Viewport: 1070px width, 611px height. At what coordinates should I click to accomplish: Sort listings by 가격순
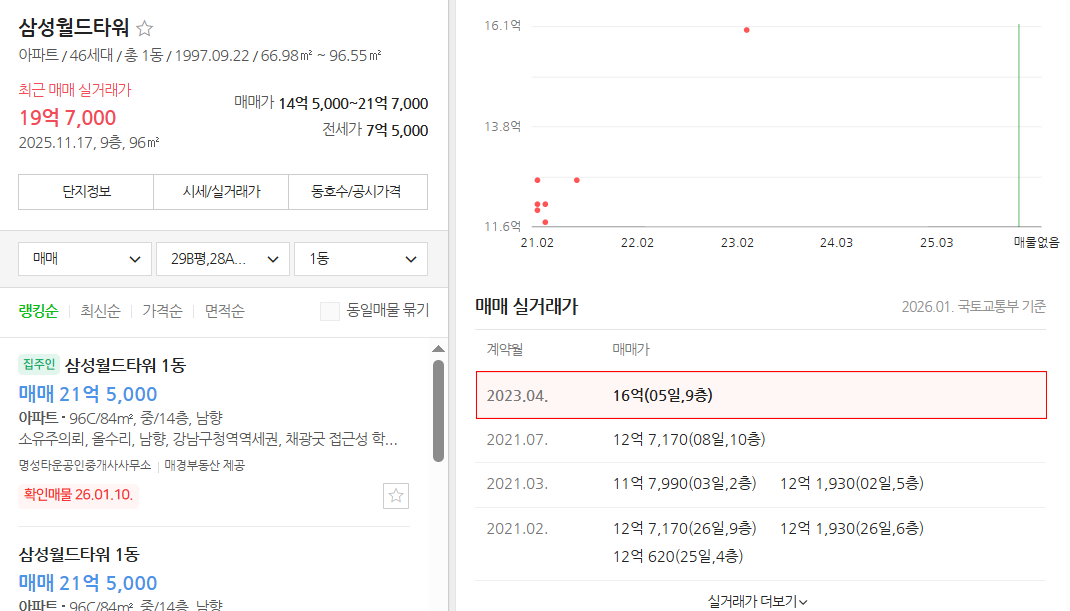162,311
